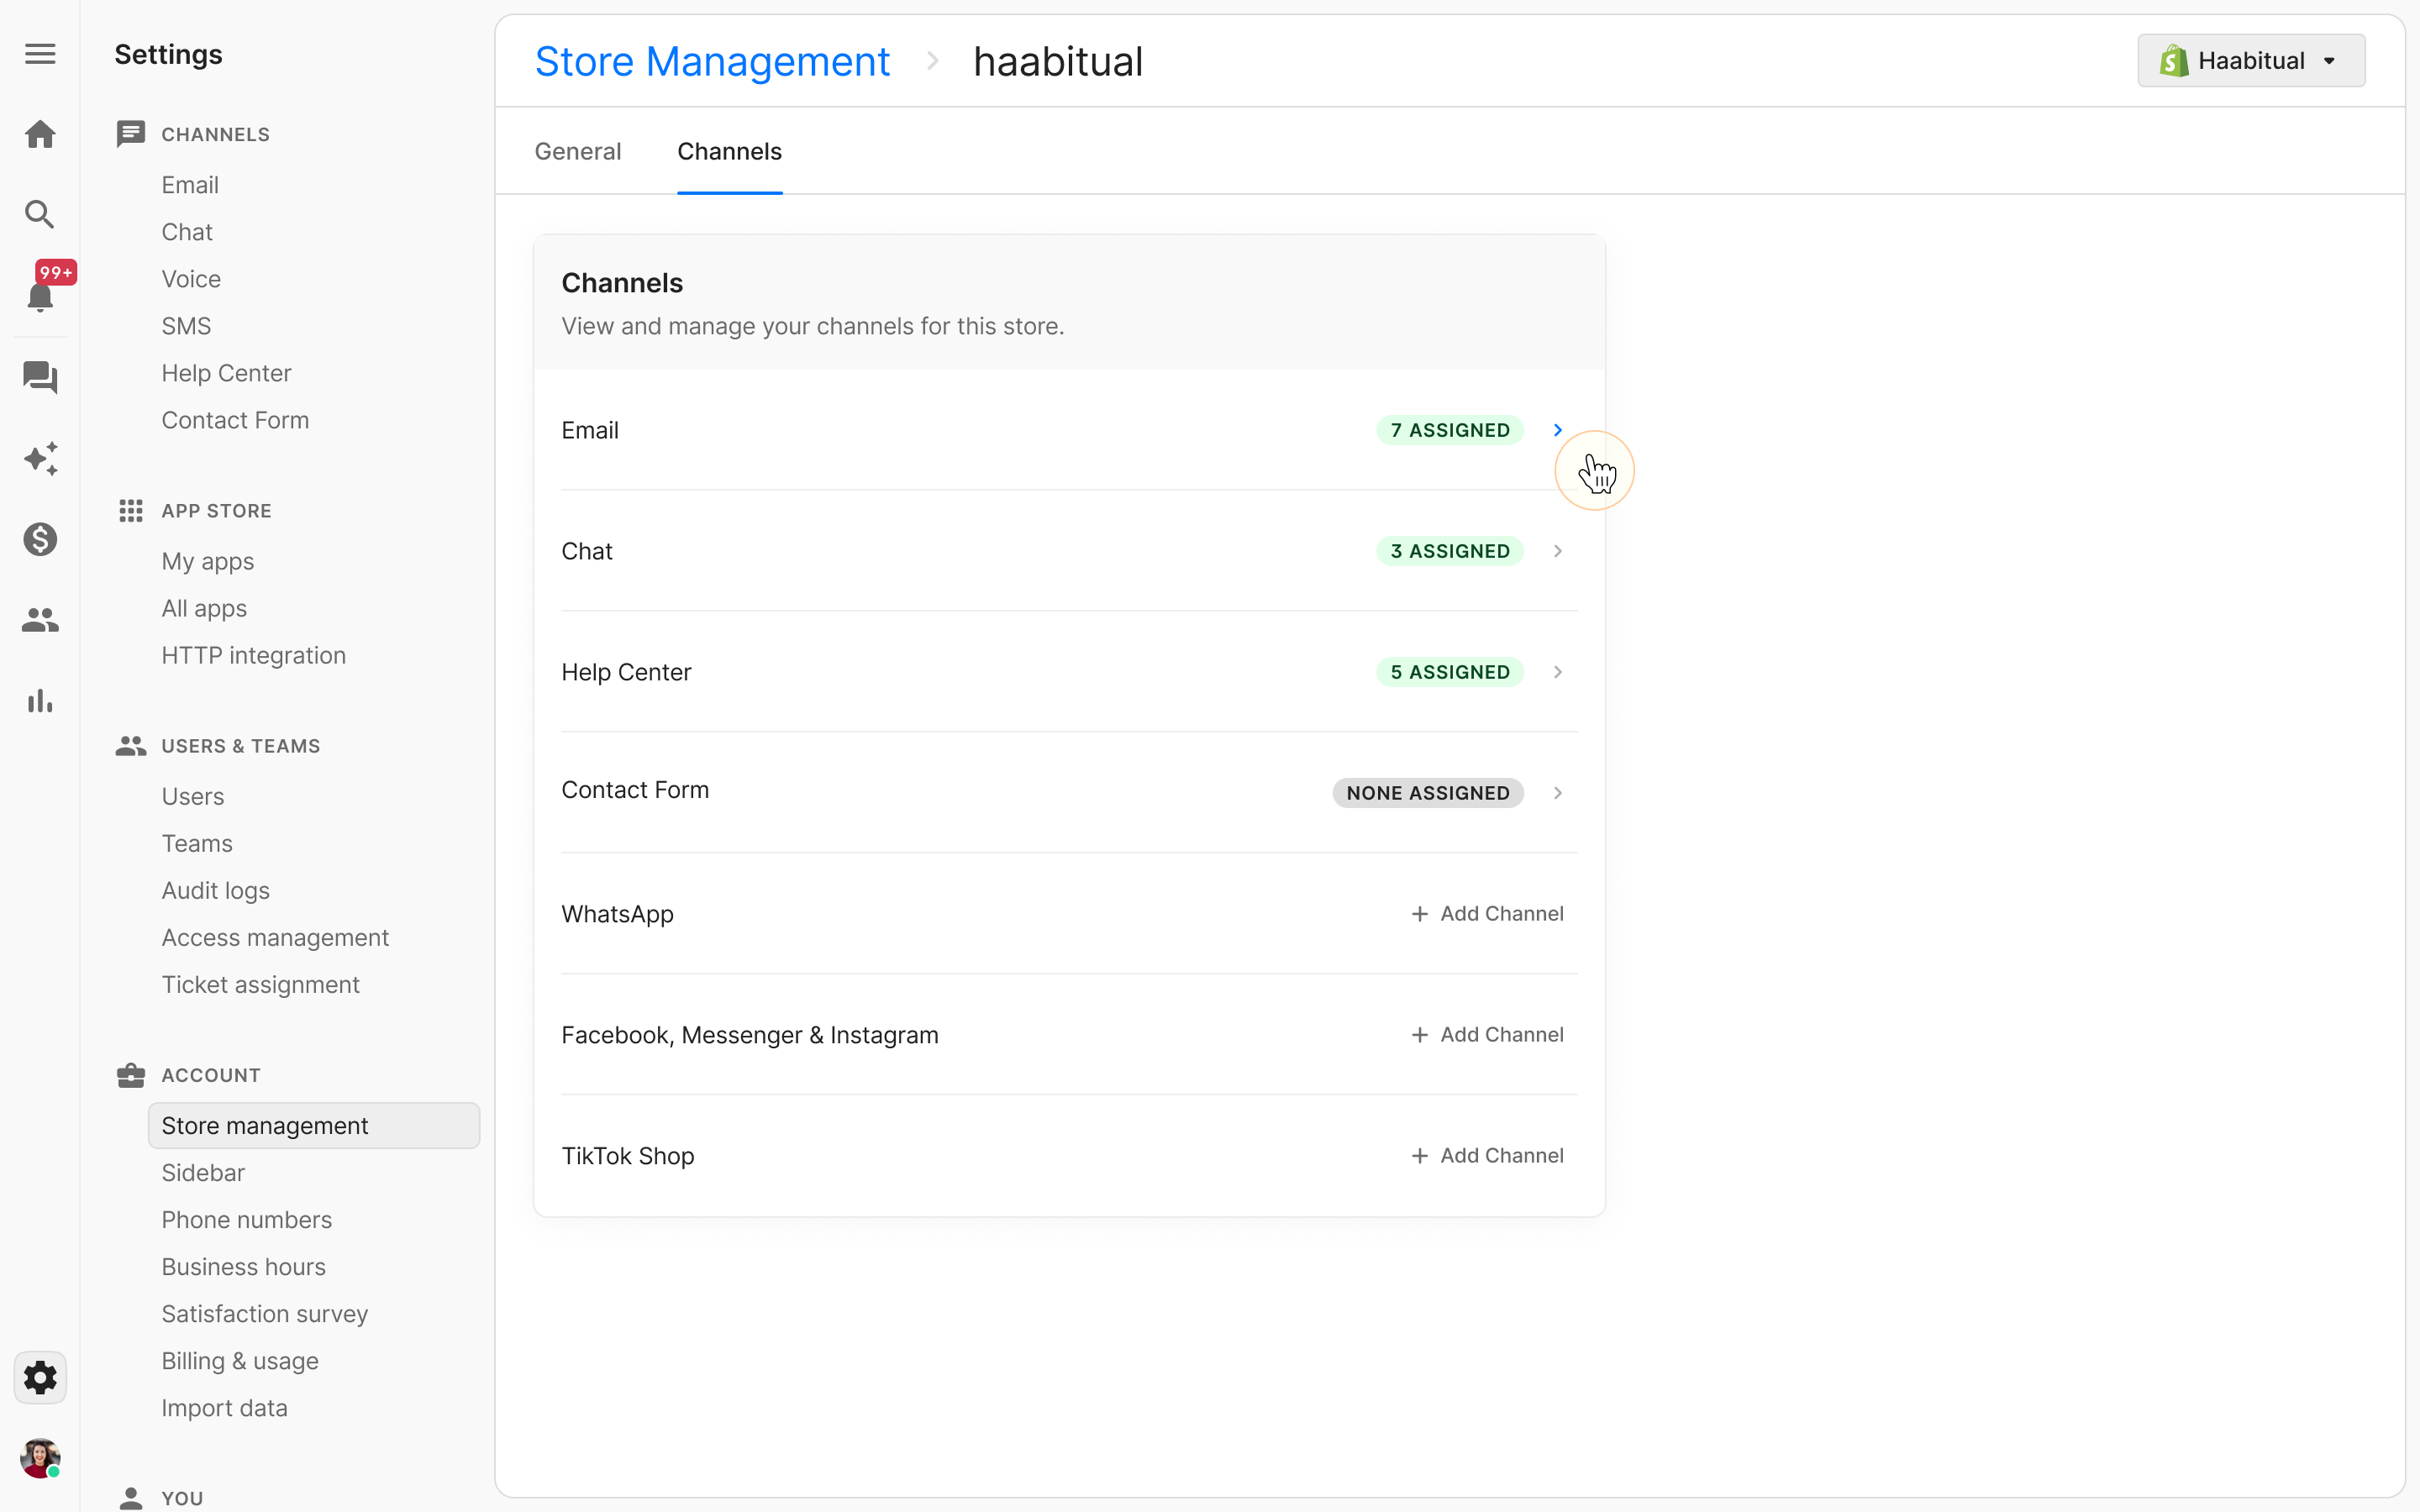The width and height of the screenshot is (2420, 1512).
Task: Click the plus icon for WhatsApp
Action: 1419,914
